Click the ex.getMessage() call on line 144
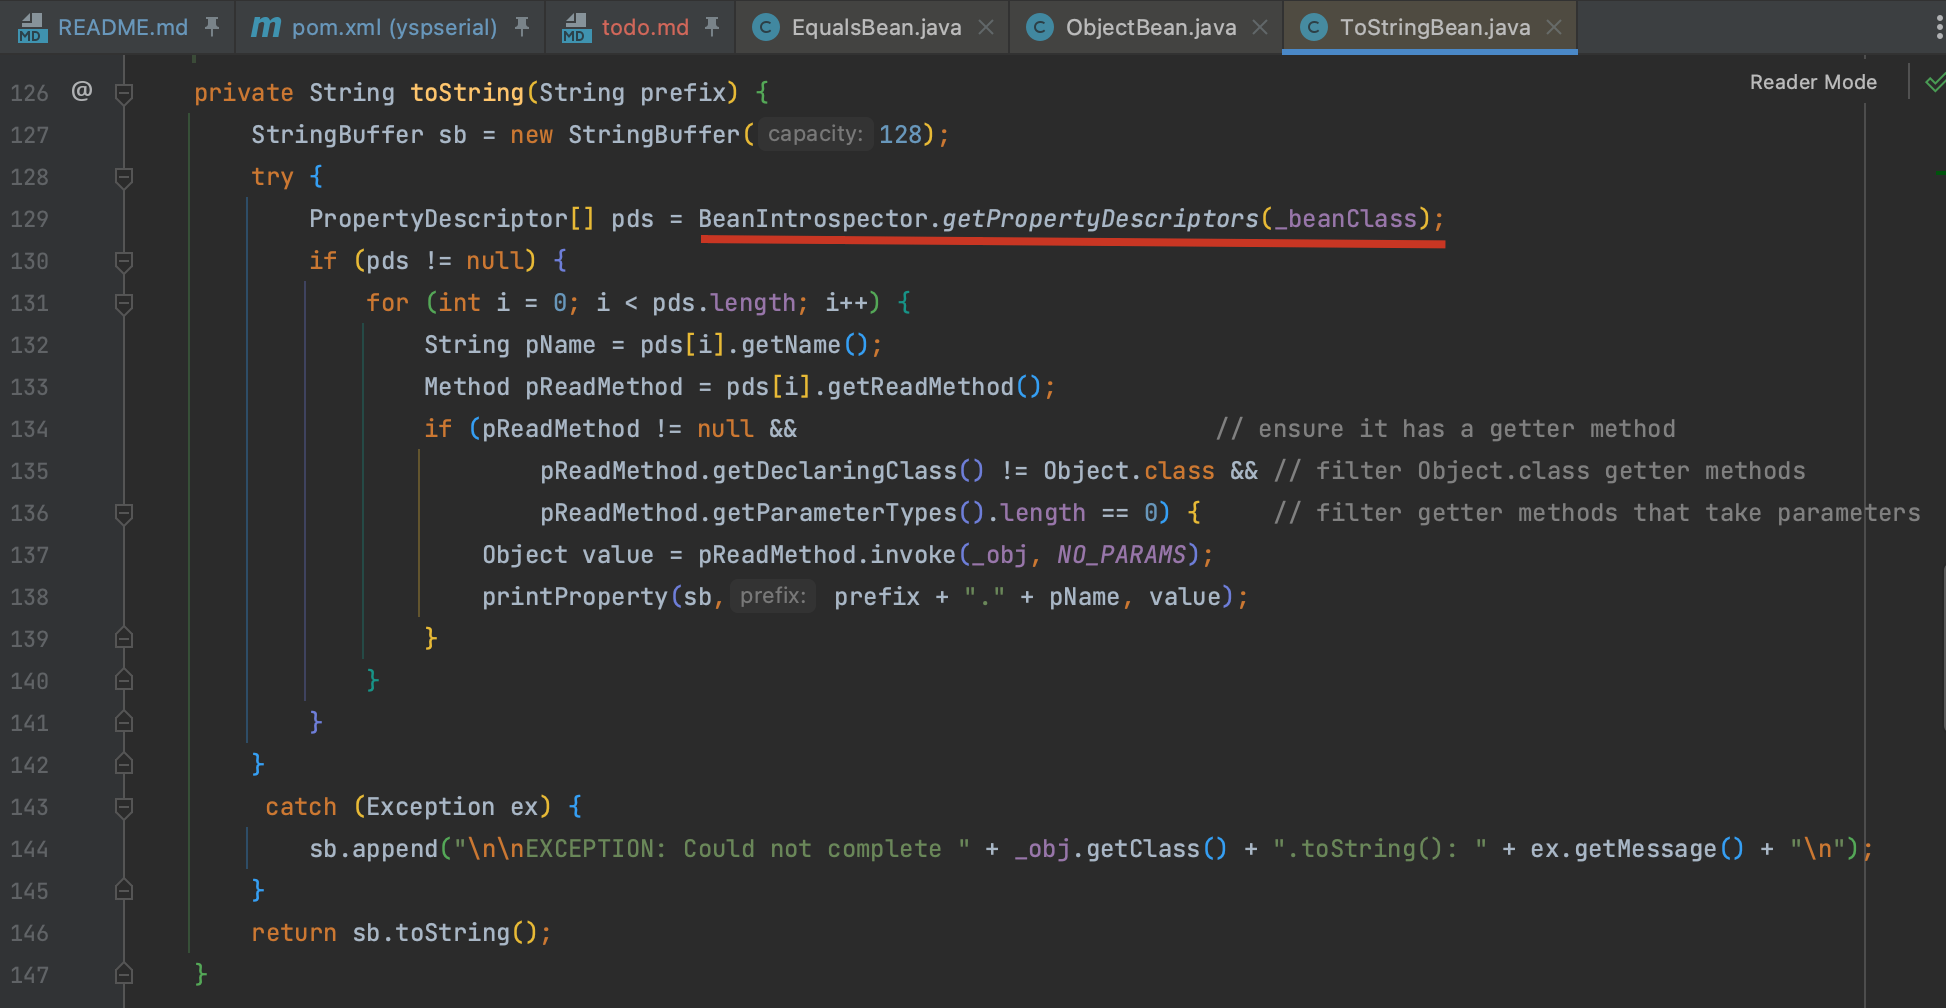Screen dimensions: 1946x1008 [x=1637, y=849]
